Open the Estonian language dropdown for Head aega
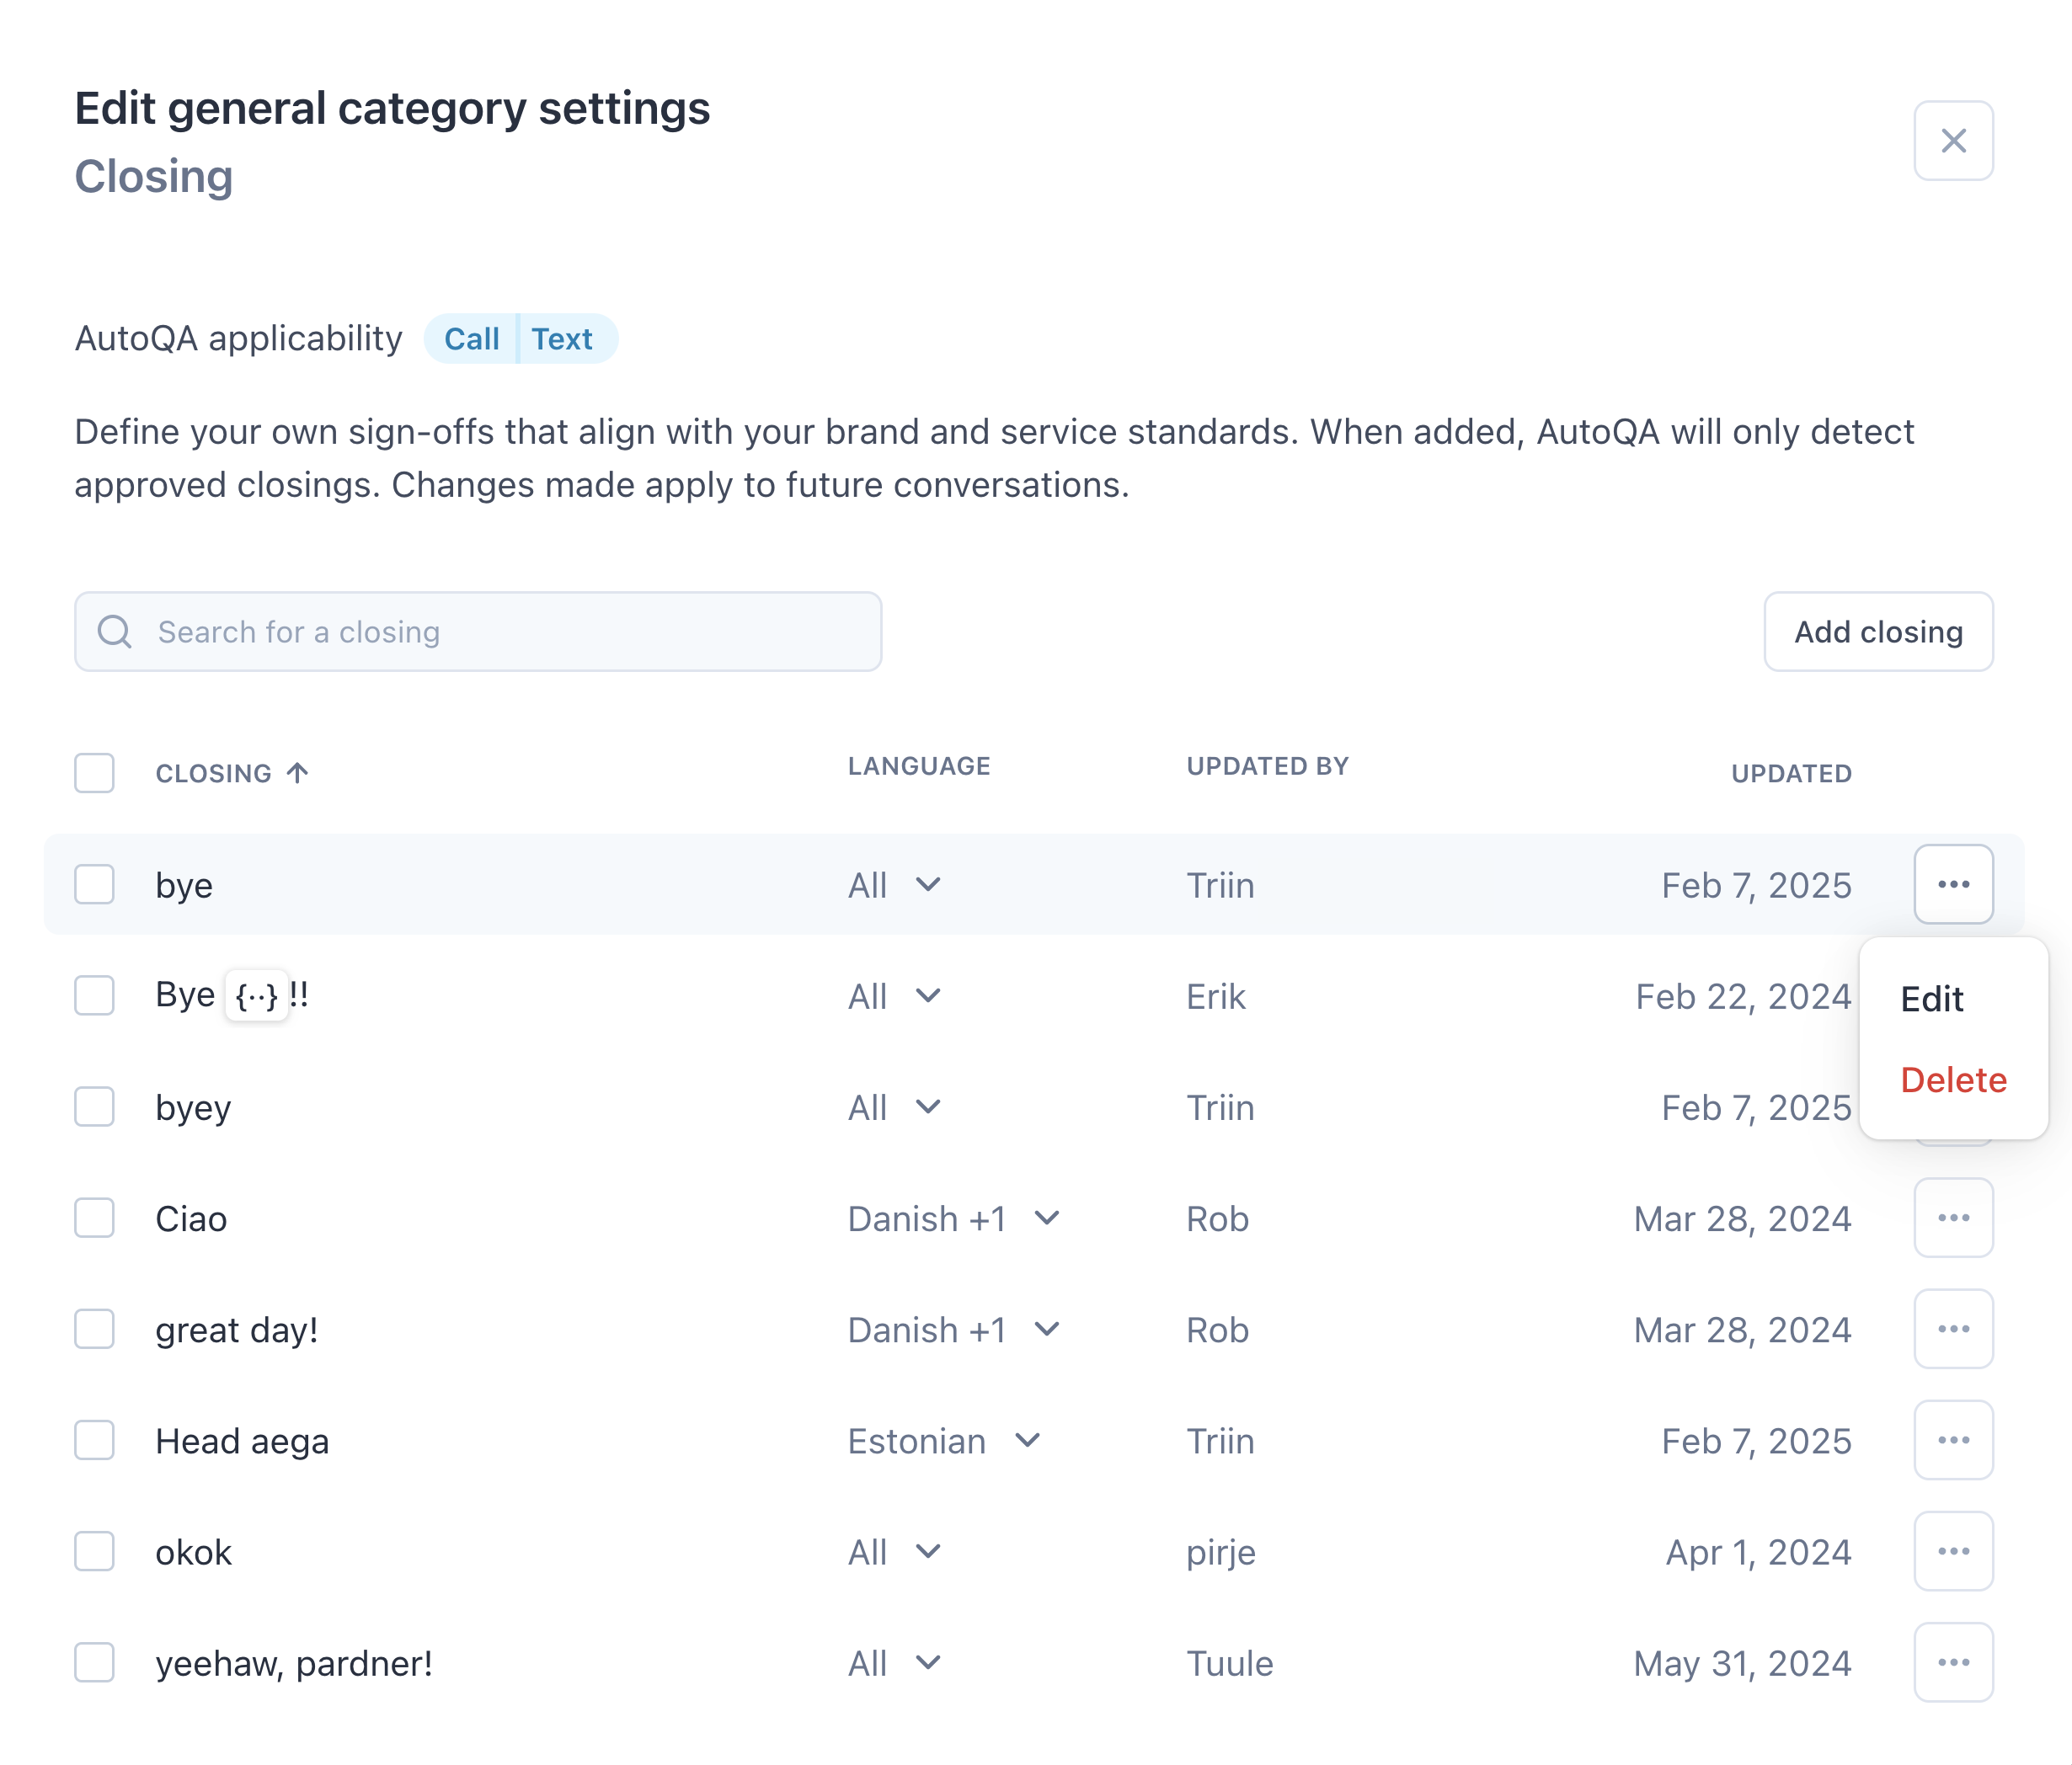The image size is (2072, 1765). click(944, 1440)
